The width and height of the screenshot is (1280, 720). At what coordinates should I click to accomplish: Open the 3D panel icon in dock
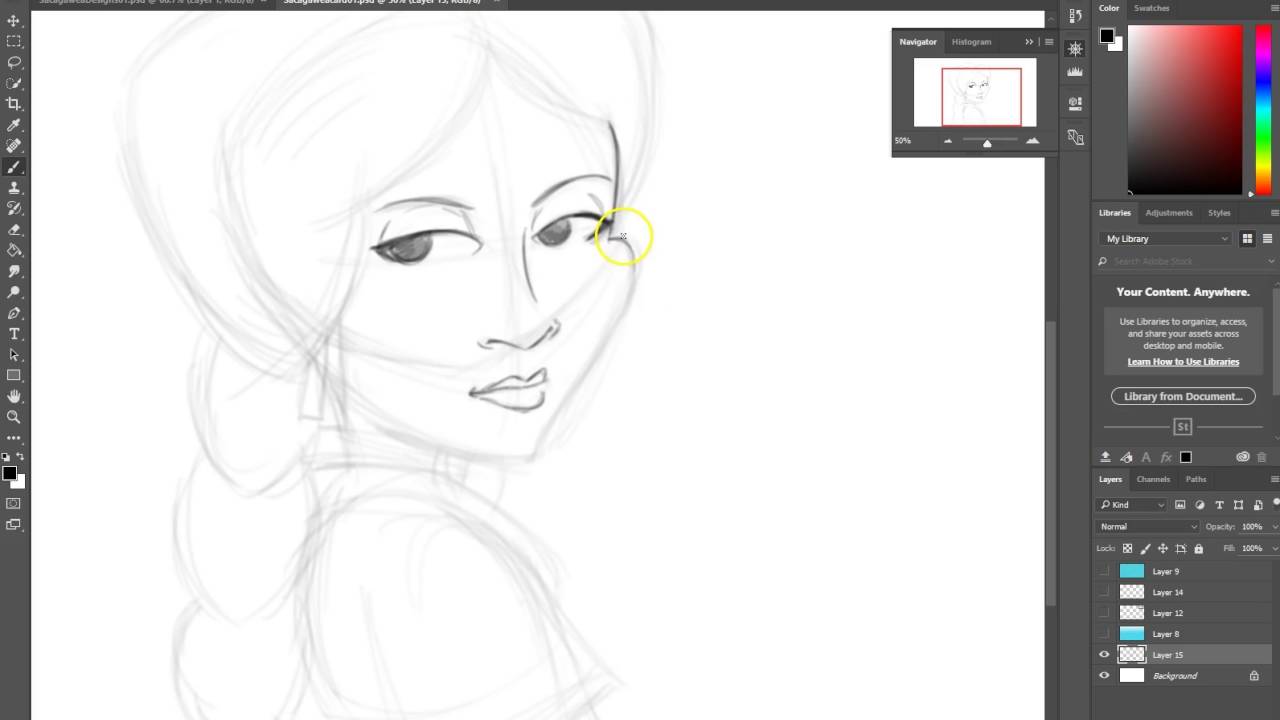tap(1075, 102)
